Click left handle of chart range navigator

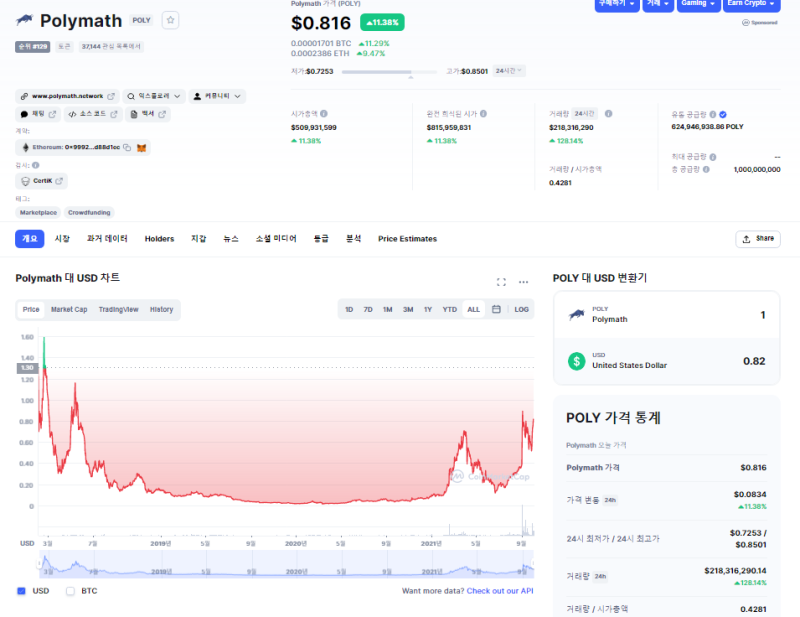point(39,564)
